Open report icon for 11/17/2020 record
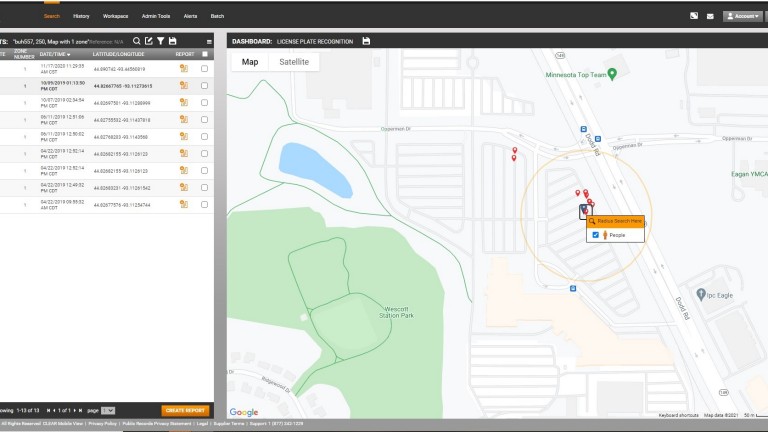This screenshot has height=432, width=768. 184,69
